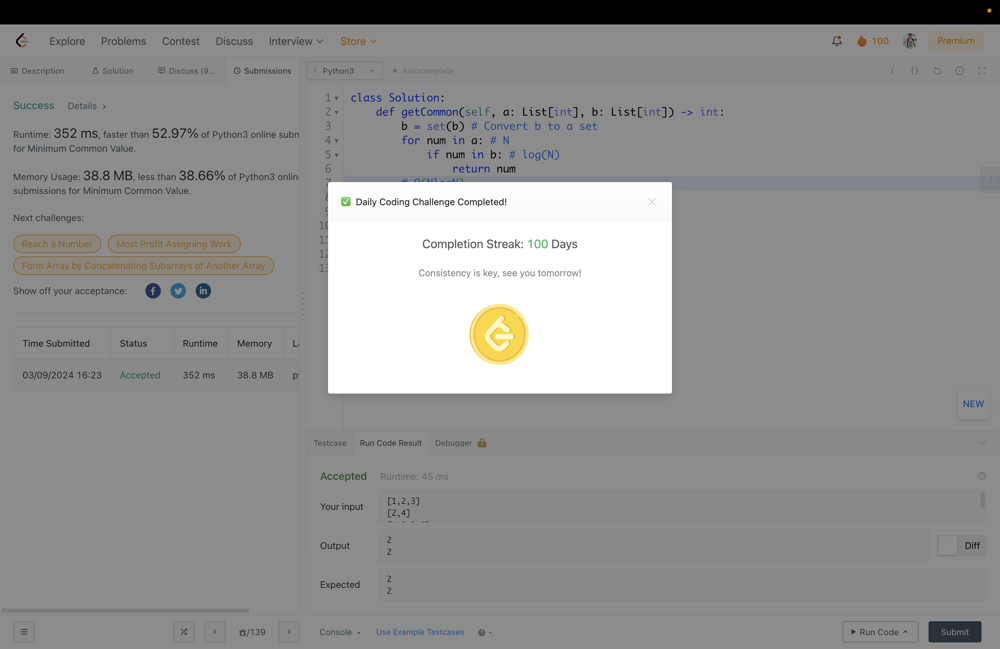
Task: Switch to the Description tab
Action: (38, 71)
